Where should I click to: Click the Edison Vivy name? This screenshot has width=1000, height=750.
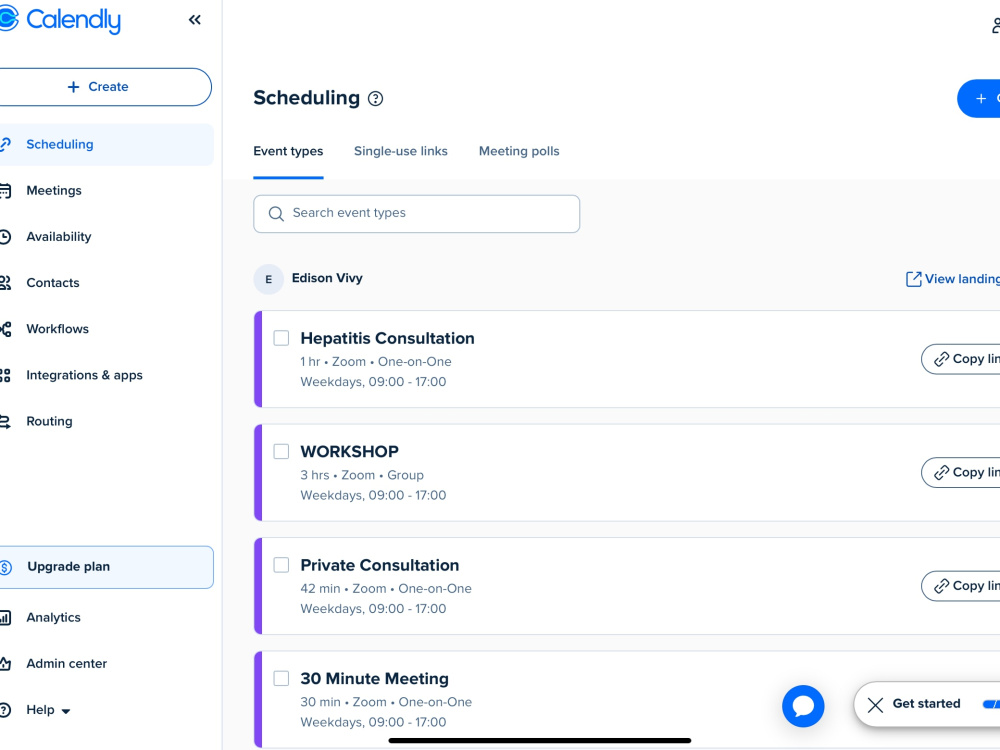coord(327,278)
